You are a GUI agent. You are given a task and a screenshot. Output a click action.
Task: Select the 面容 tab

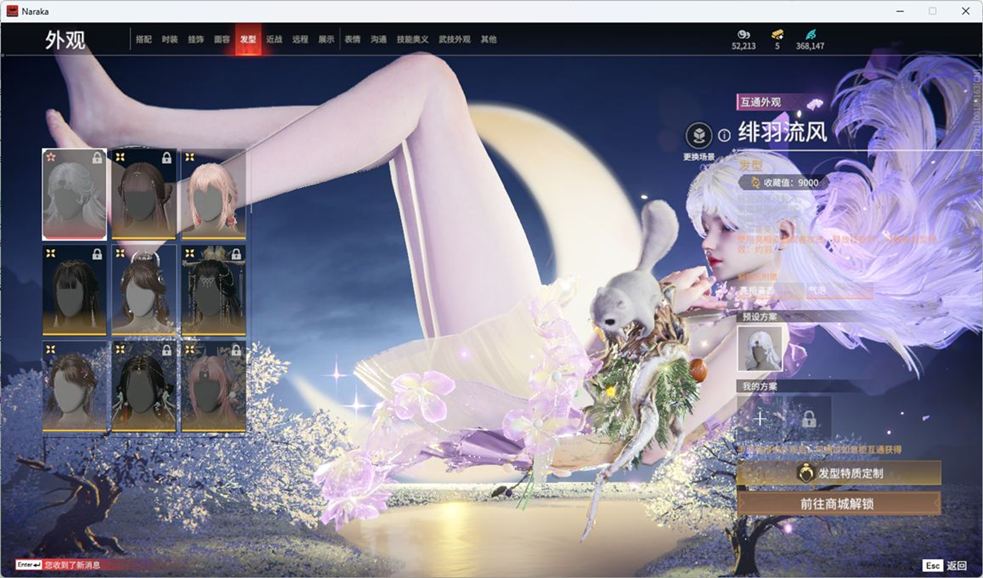pos(222,39)
